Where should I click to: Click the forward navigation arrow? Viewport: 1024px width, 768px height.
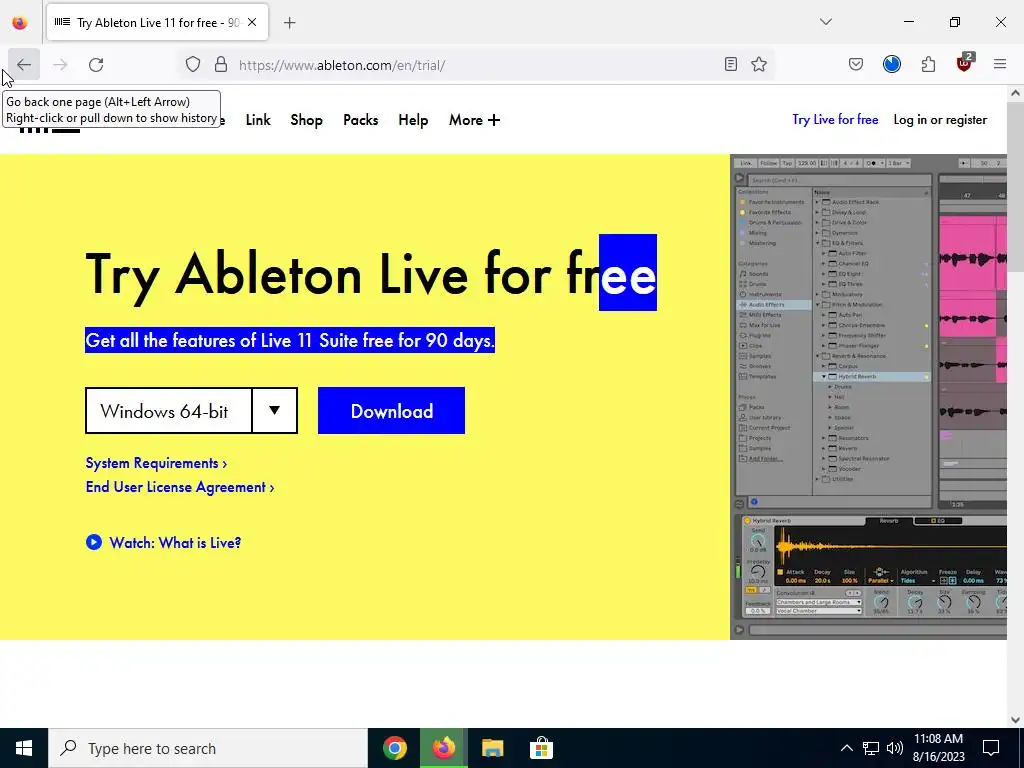pyautogui.click(x=60, y=65)
